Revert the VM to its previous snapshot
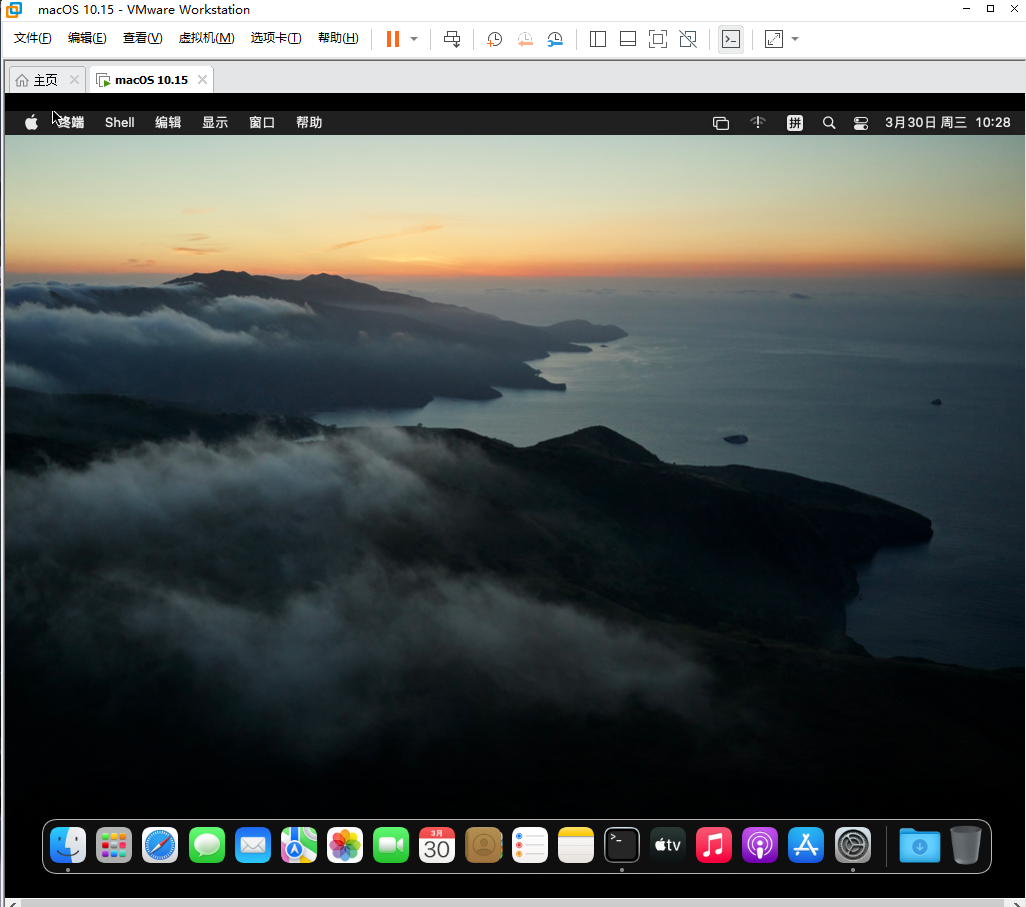 pos(525,39)
